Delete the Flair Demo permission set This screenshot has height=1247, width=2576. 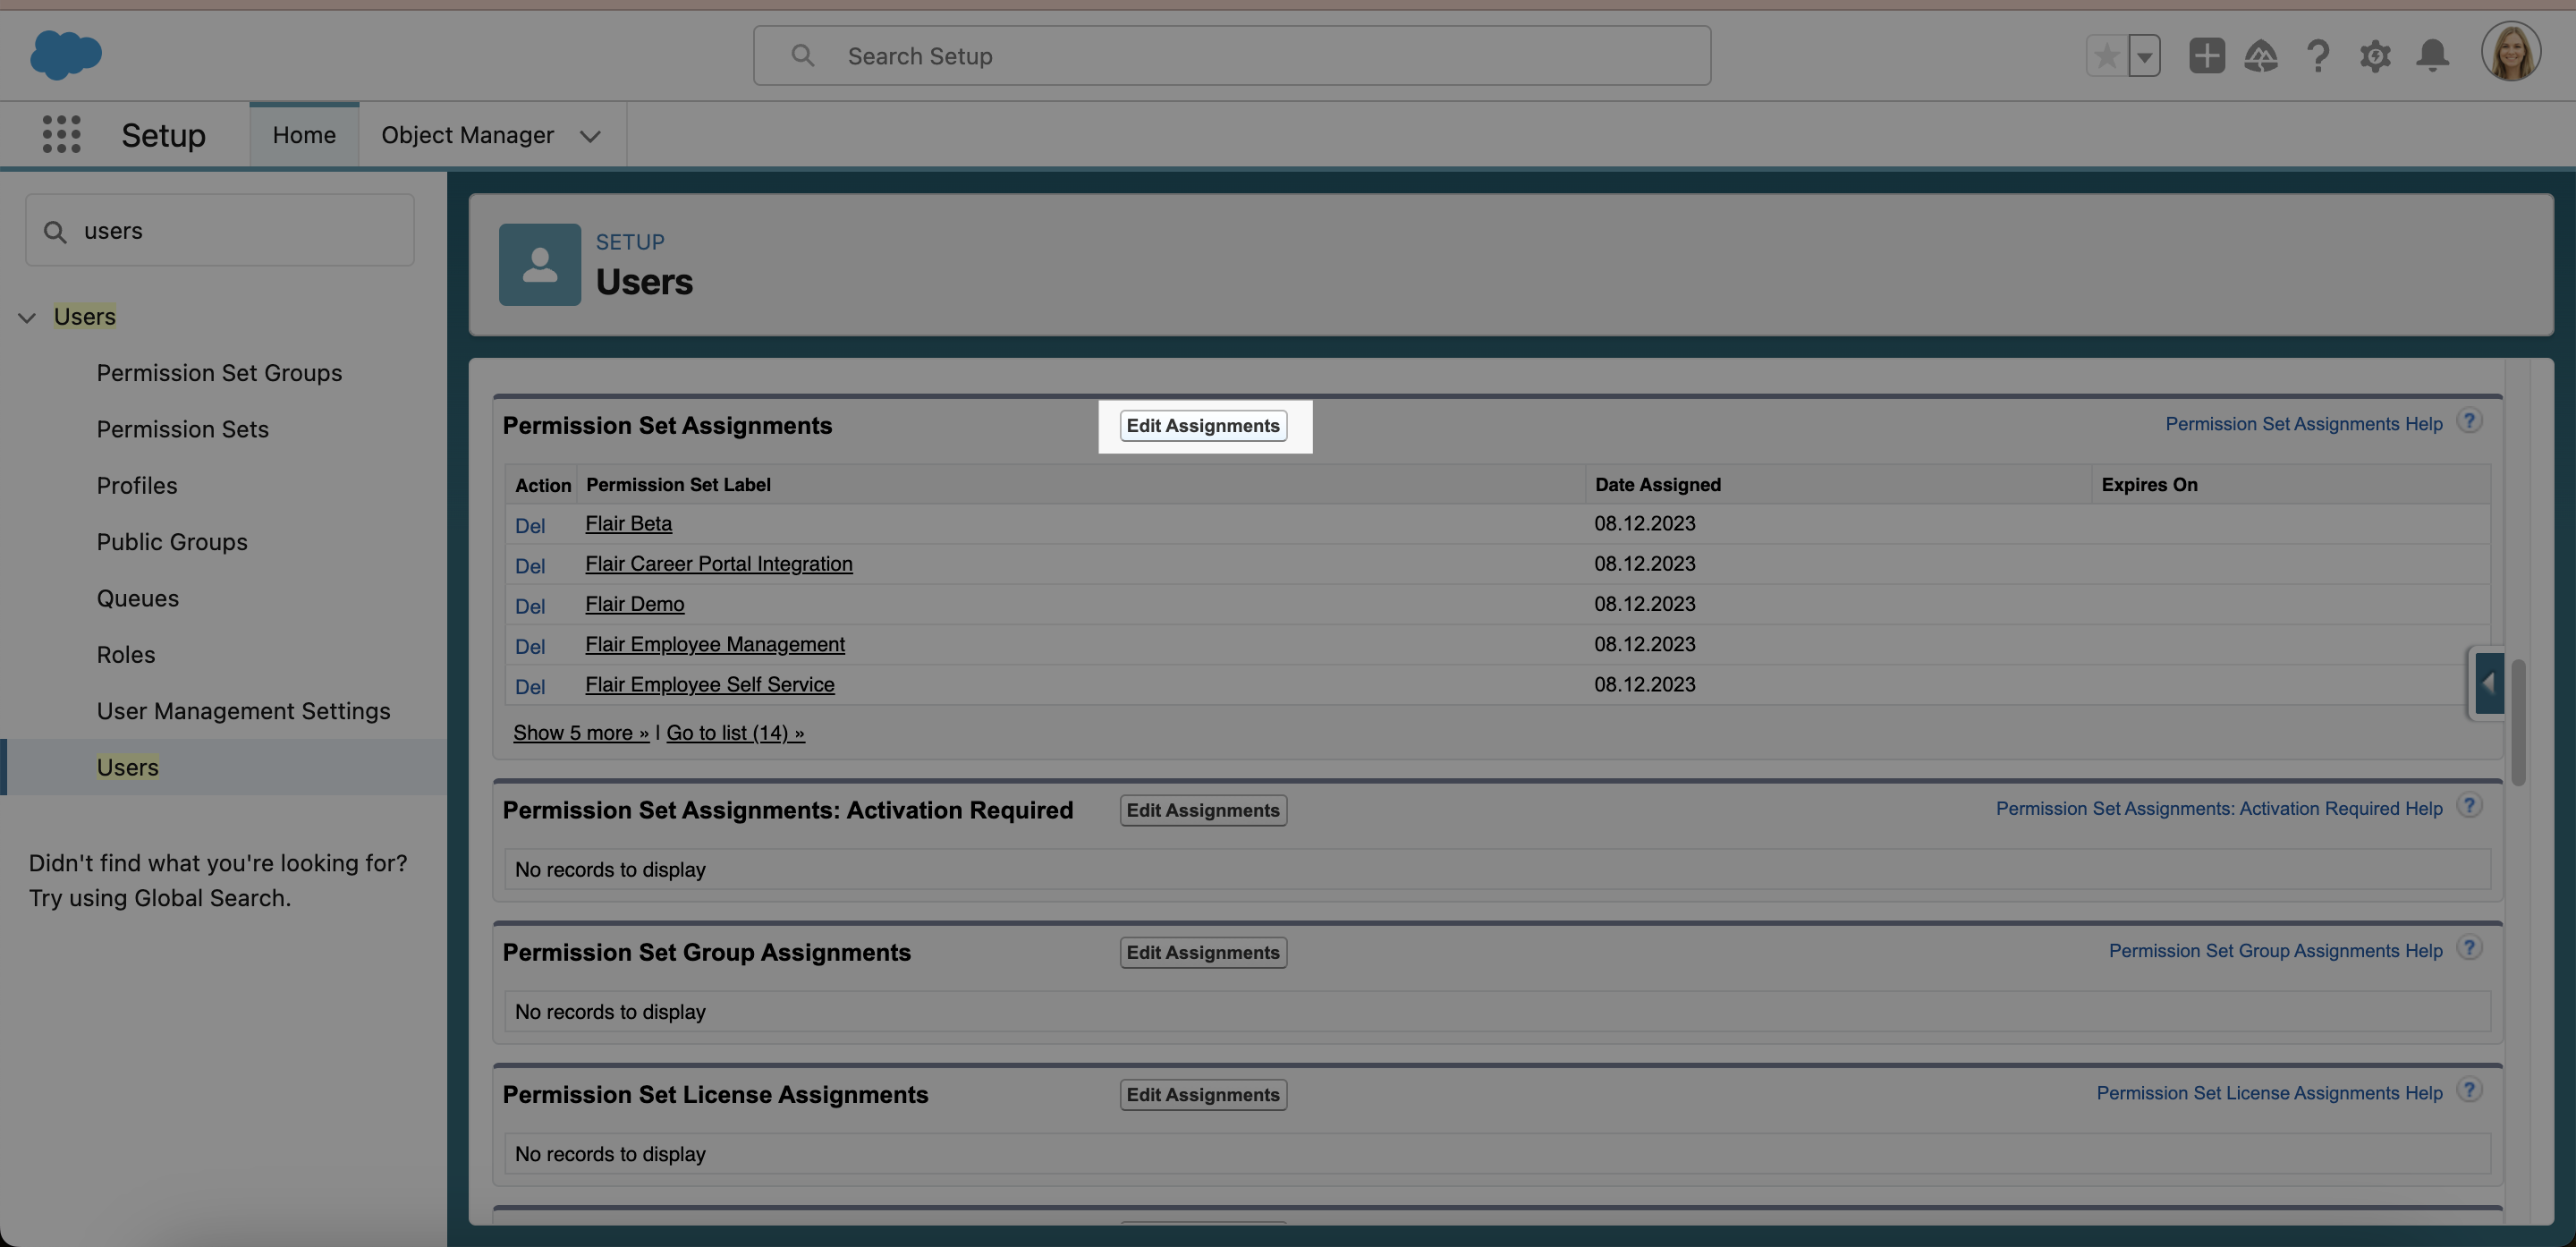point(529,603)
